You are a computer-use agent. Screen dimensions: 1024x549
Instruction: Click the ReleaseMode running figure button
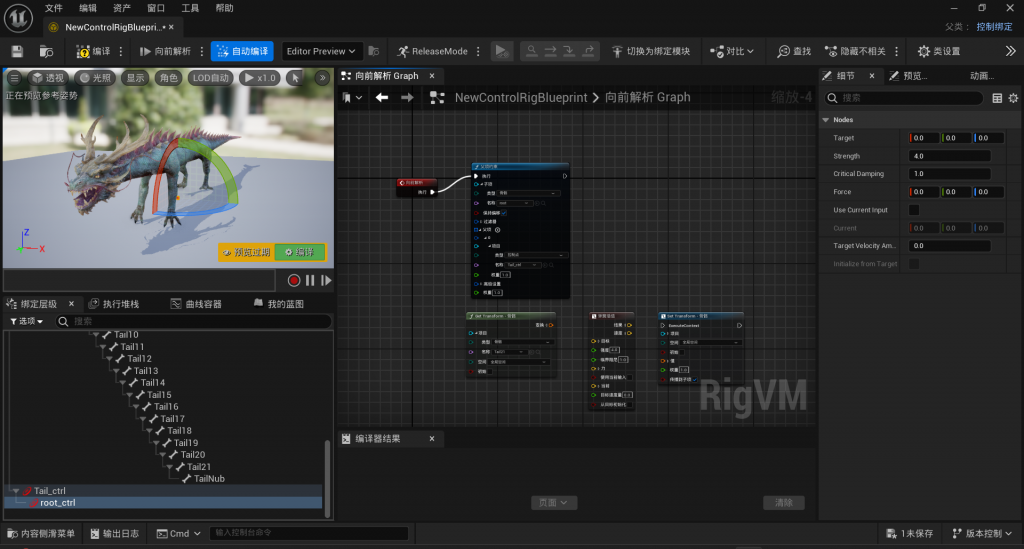coord(432,51)
